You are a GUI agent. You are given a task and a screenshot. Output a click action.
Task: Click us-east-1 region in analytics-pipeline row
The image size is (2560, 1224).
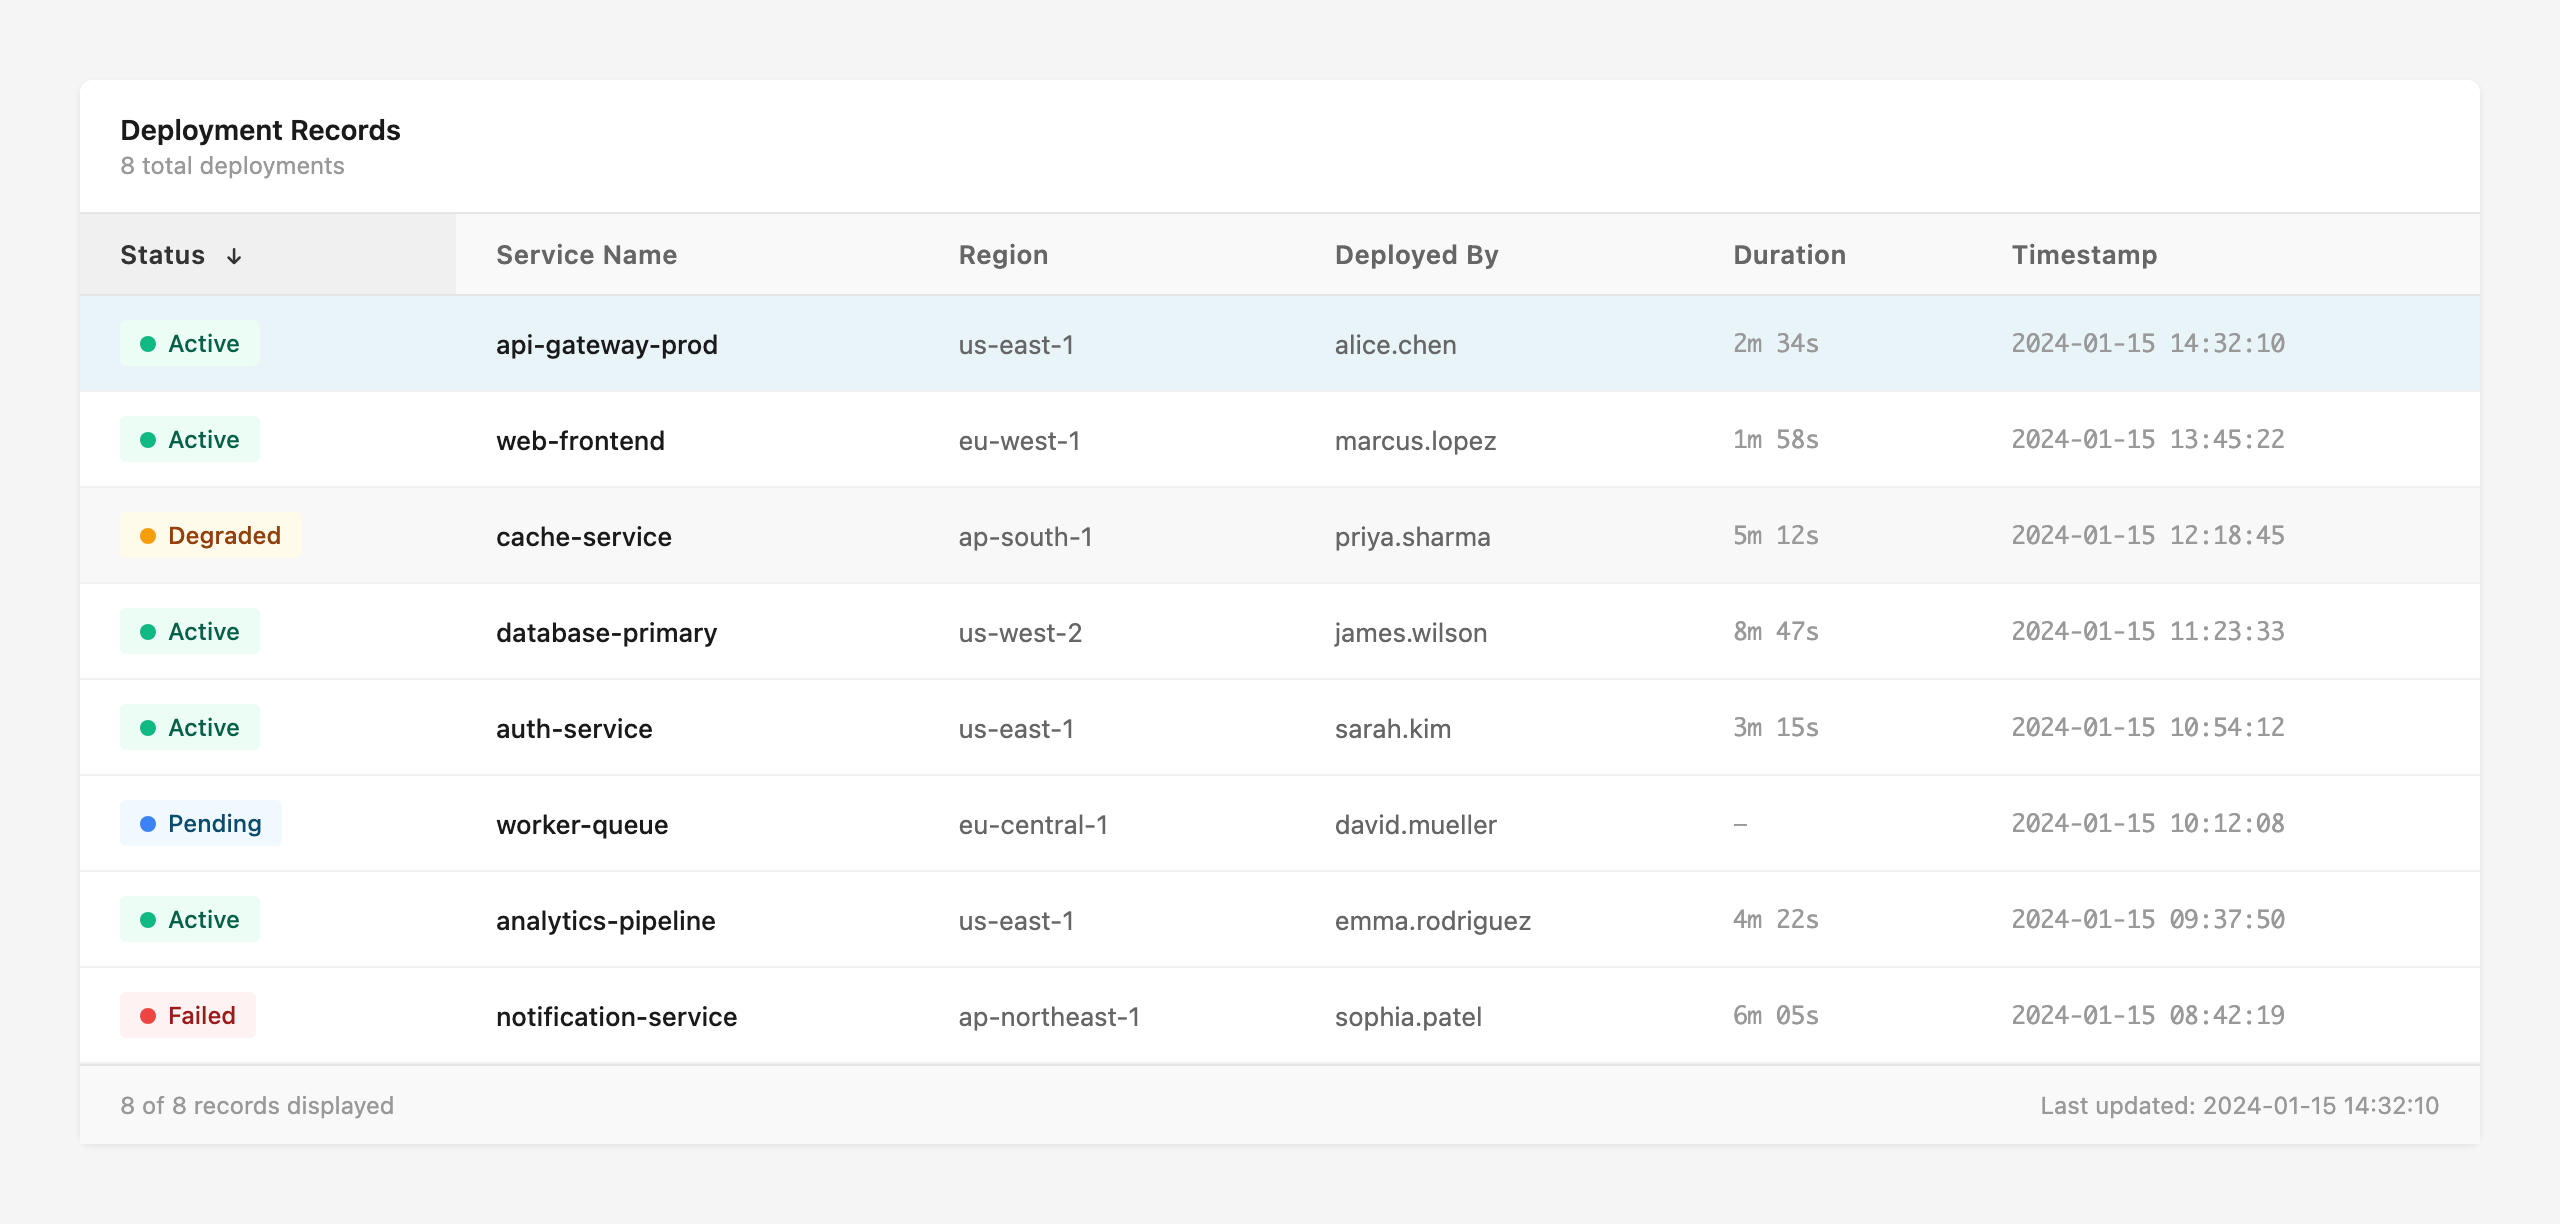pyautogui.click(x=1016, y=921)
